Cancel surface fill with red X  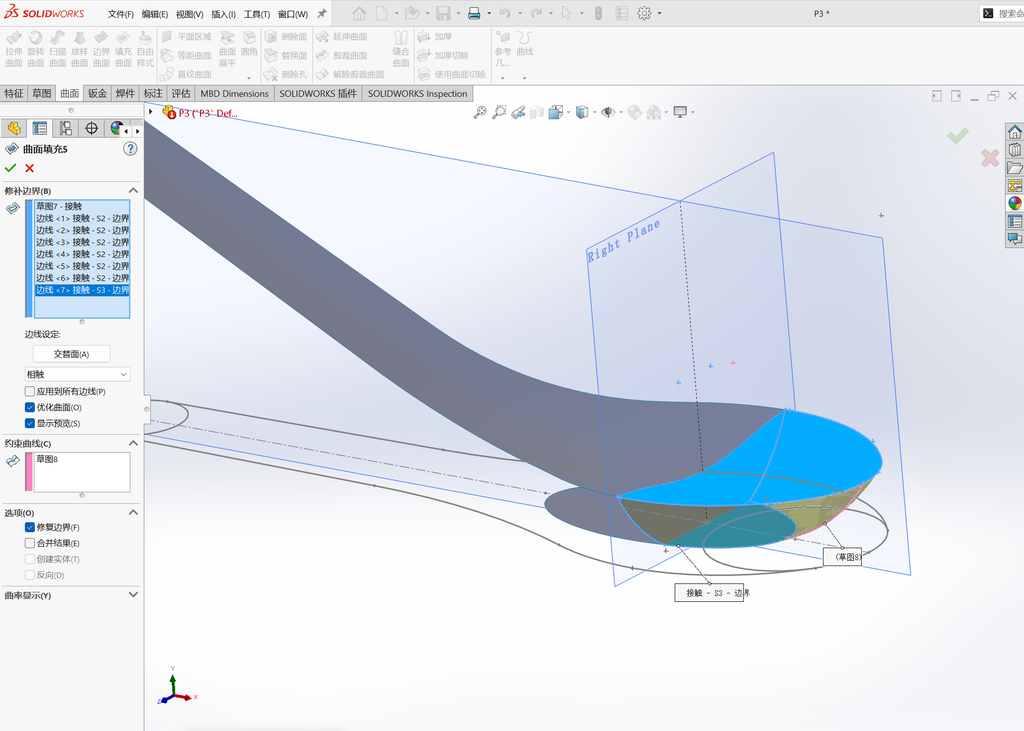point(29,169)
